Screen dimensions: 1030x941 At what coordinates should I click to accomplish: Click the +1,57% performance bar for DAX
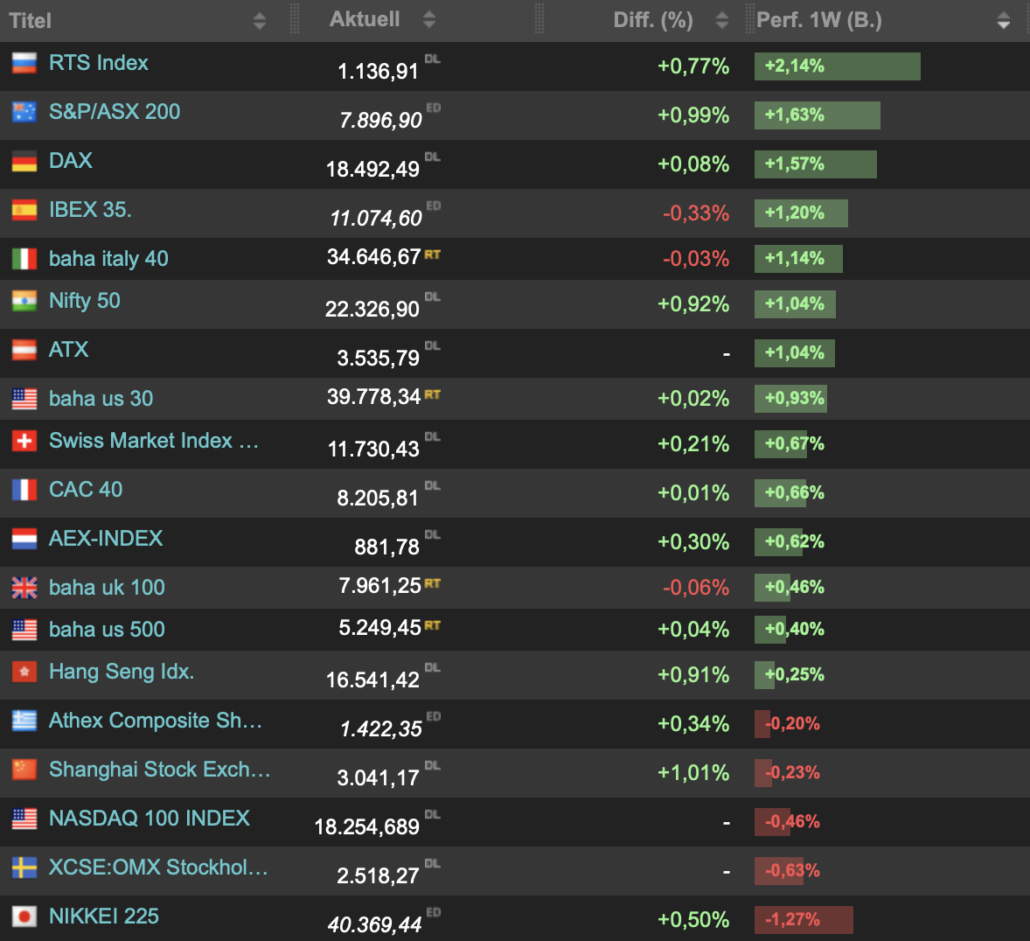point(815,164)
